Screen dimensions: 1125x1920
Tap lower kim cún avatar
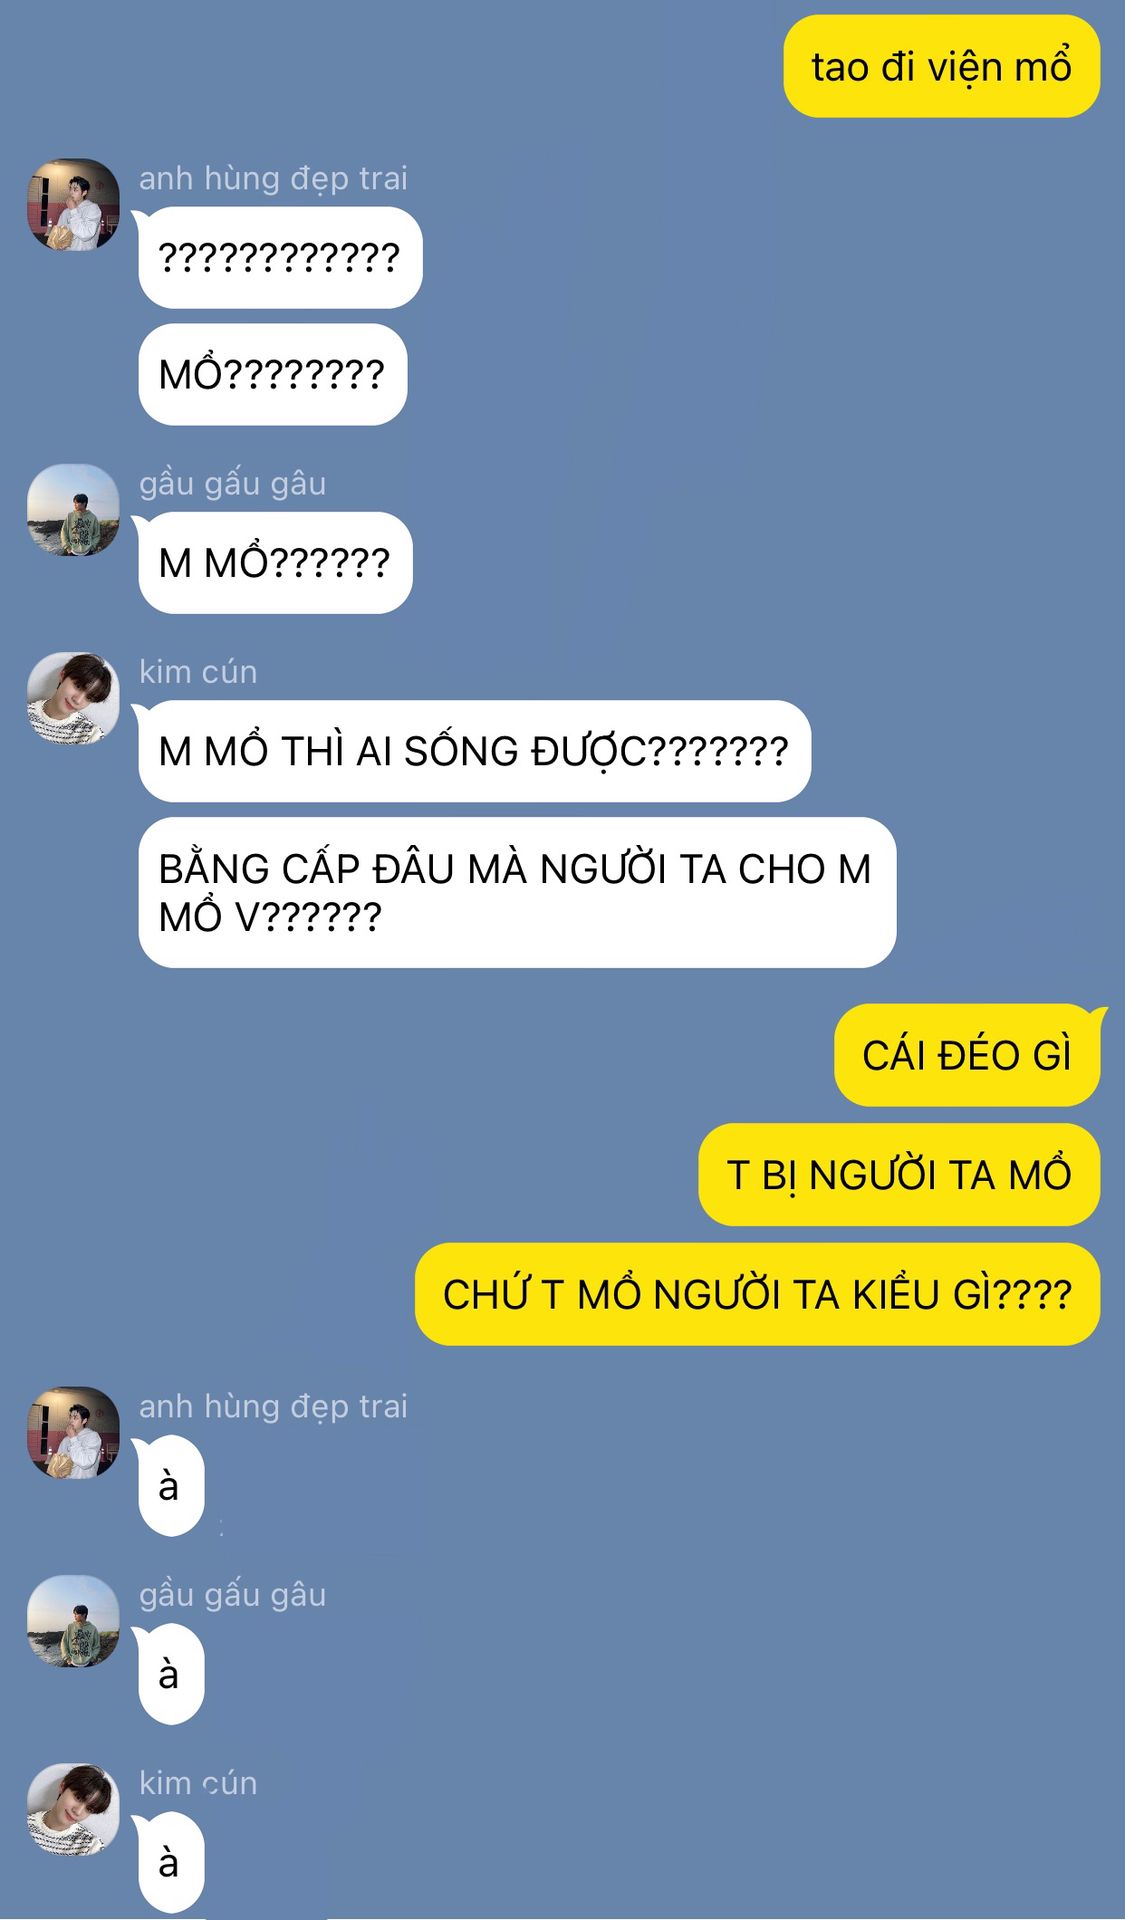73,1809
